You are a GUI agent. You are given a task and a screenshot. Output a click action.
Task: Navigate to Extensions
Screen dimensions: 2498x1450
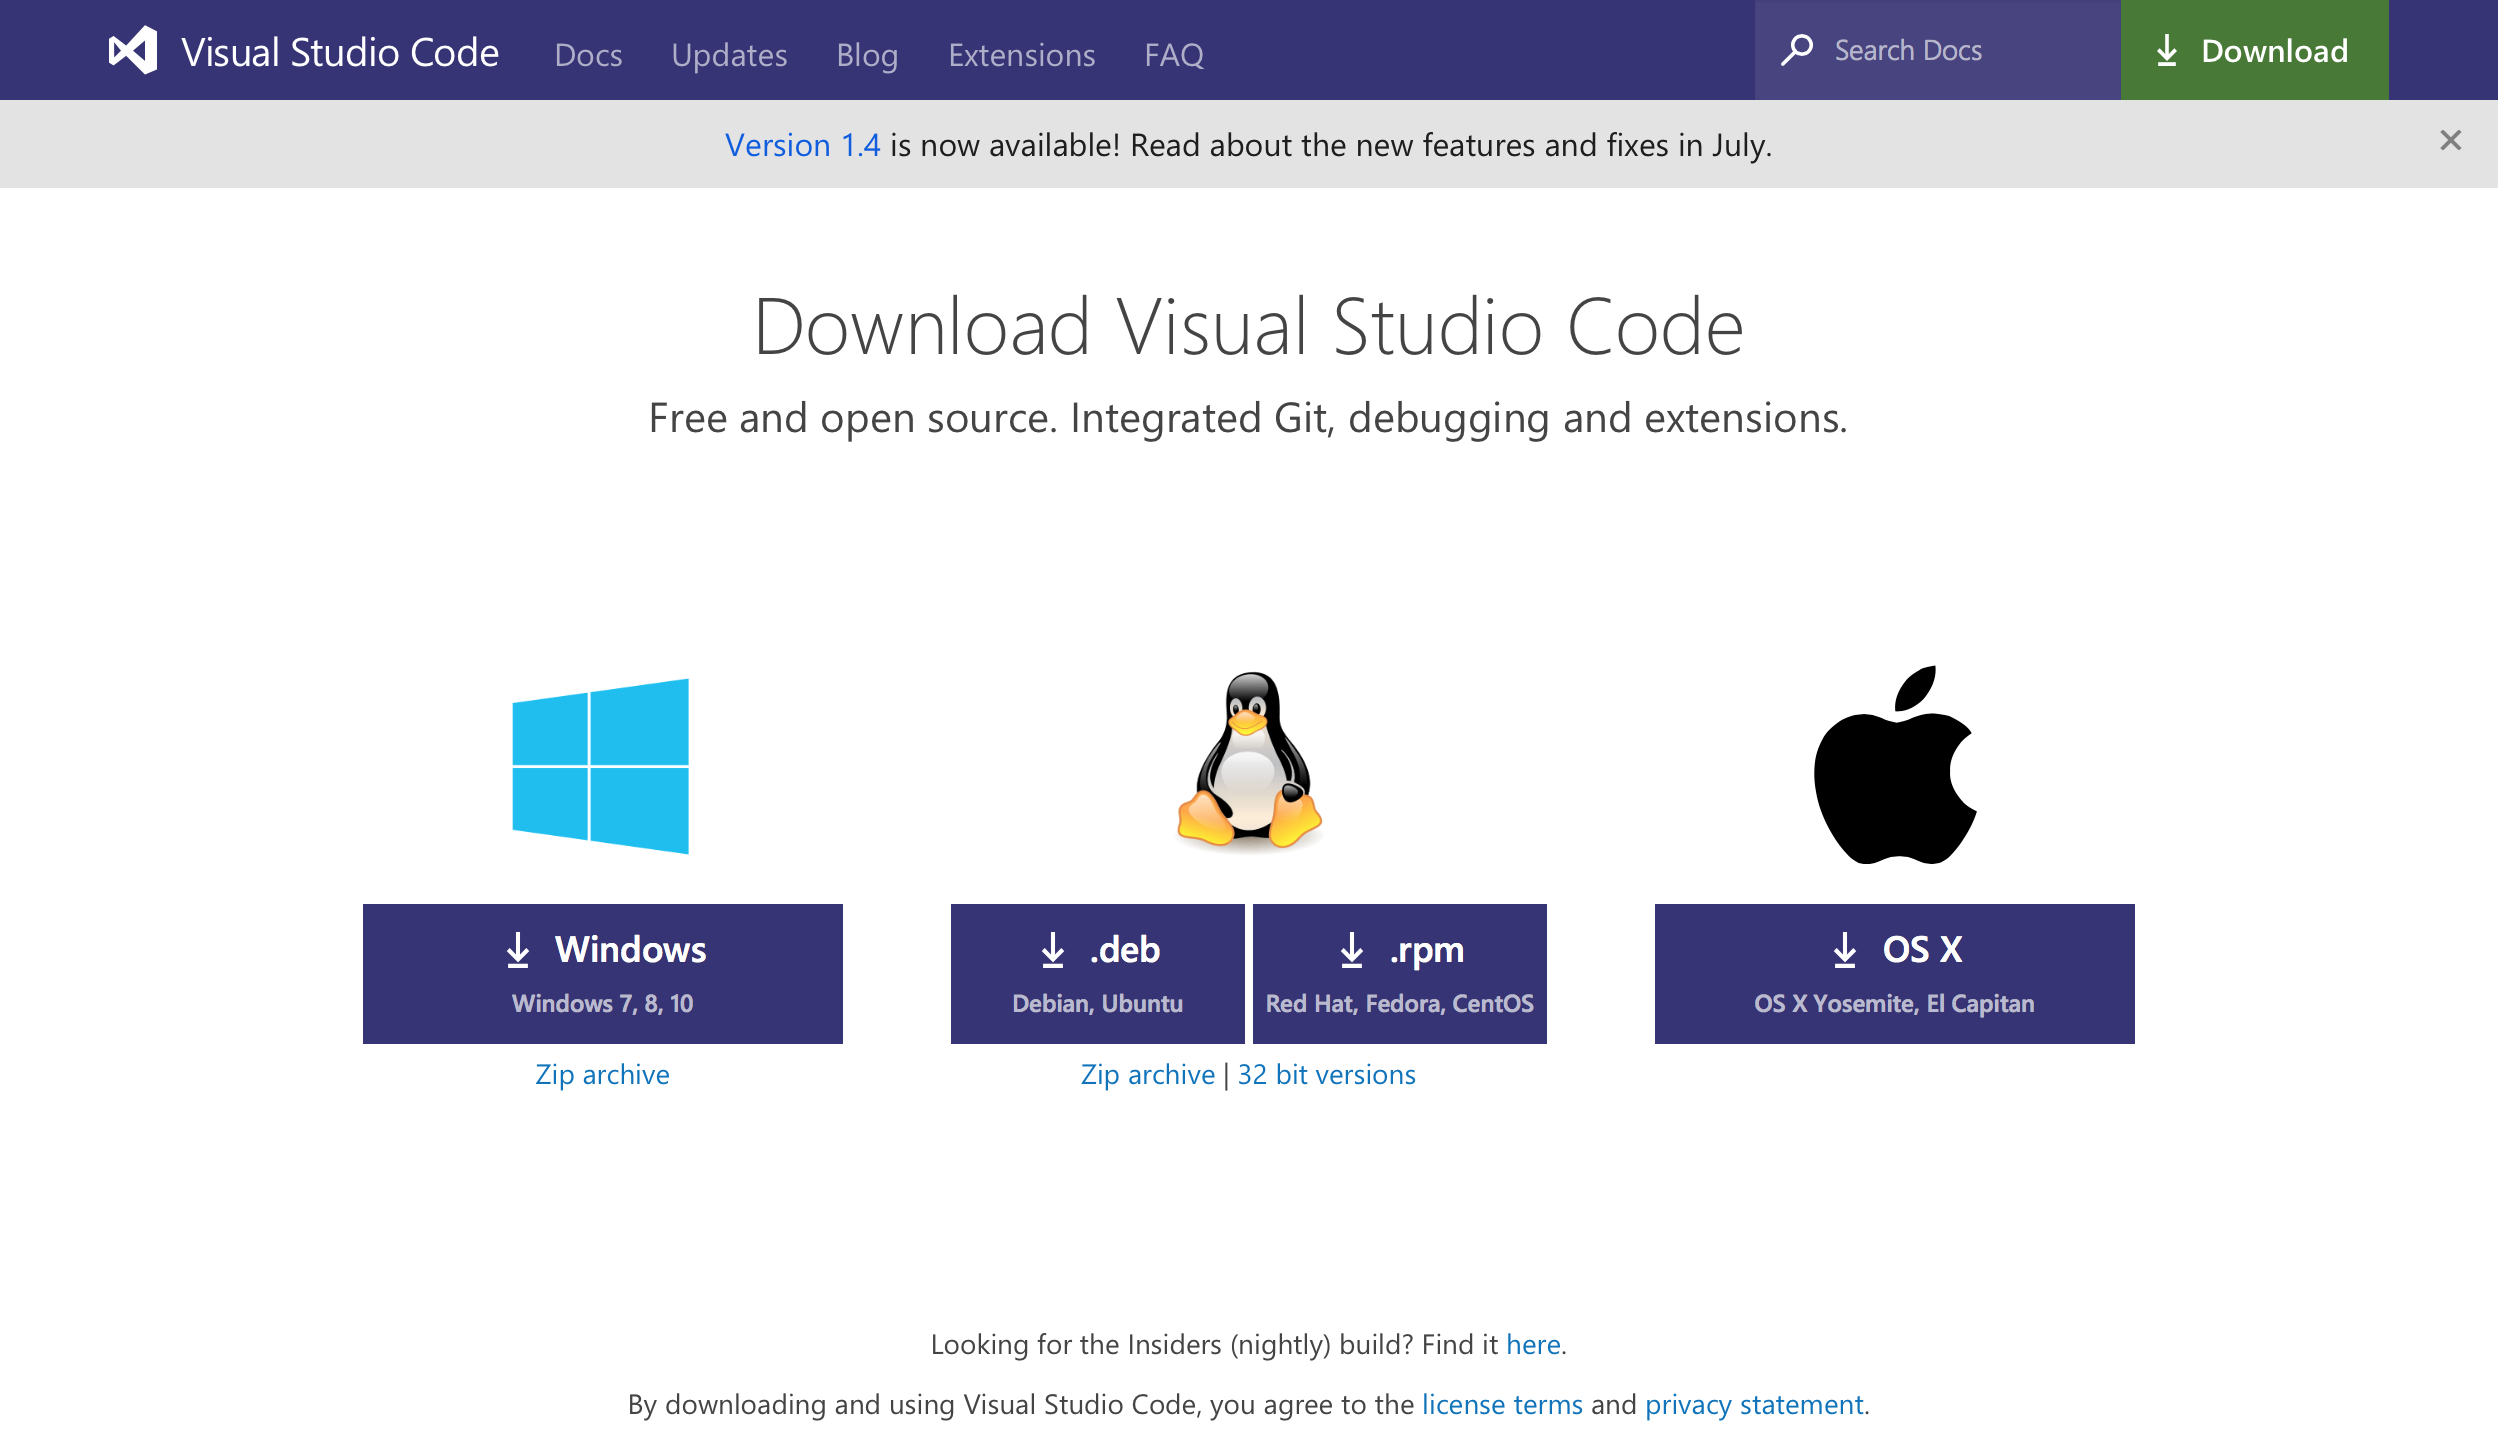coord(1021,54)
